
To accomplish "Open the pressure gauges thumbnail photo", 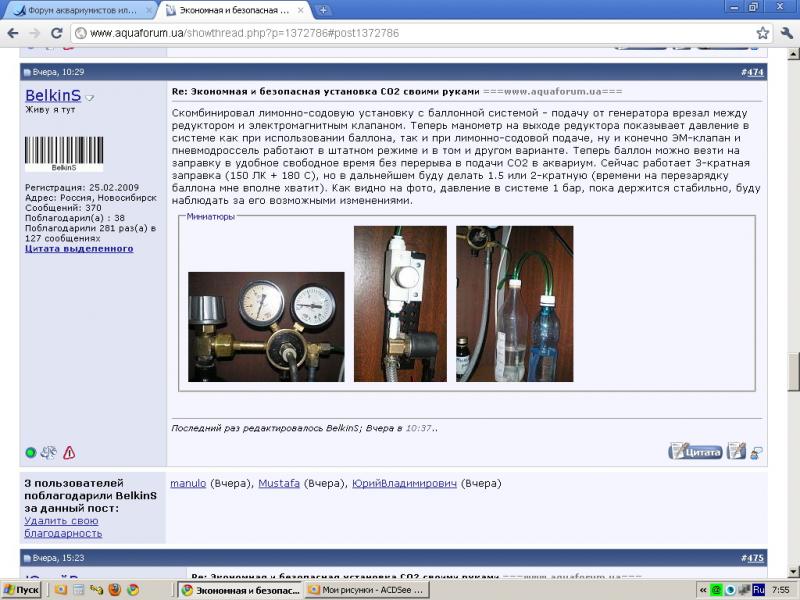I will pyautogui.click(x=266, y=327).
